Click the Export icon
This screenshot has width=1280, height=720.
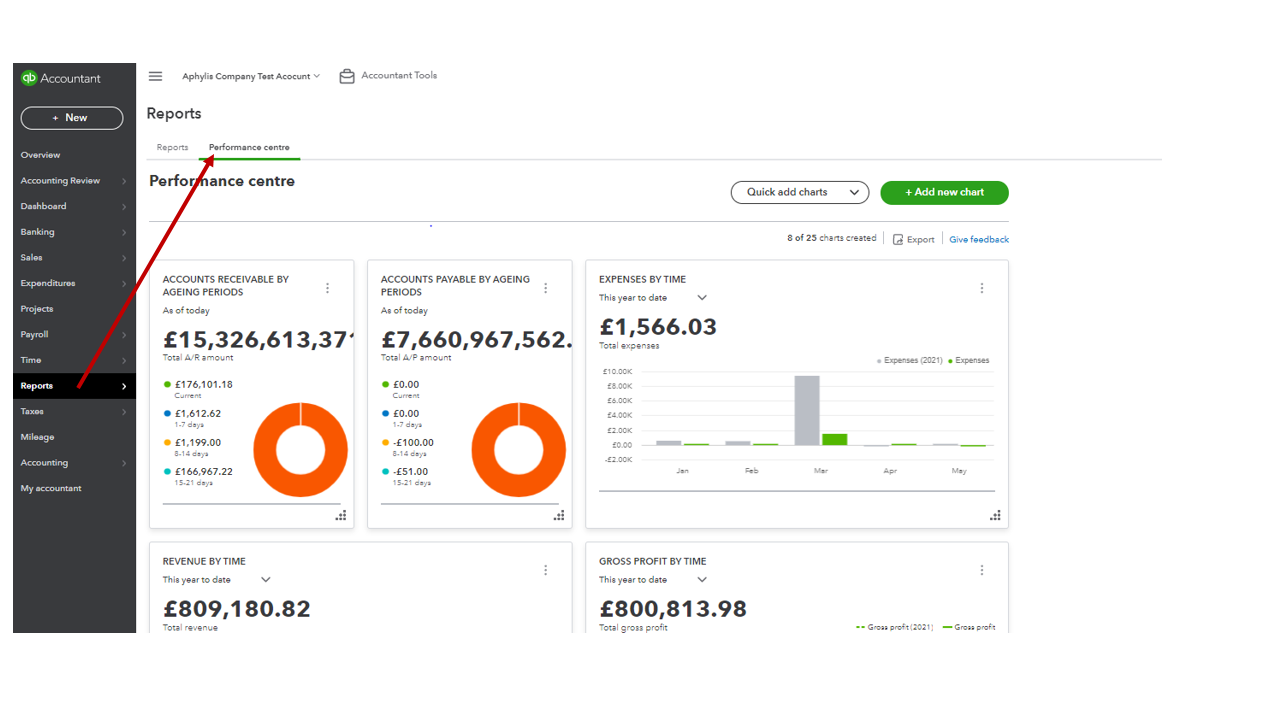point(898,240)
